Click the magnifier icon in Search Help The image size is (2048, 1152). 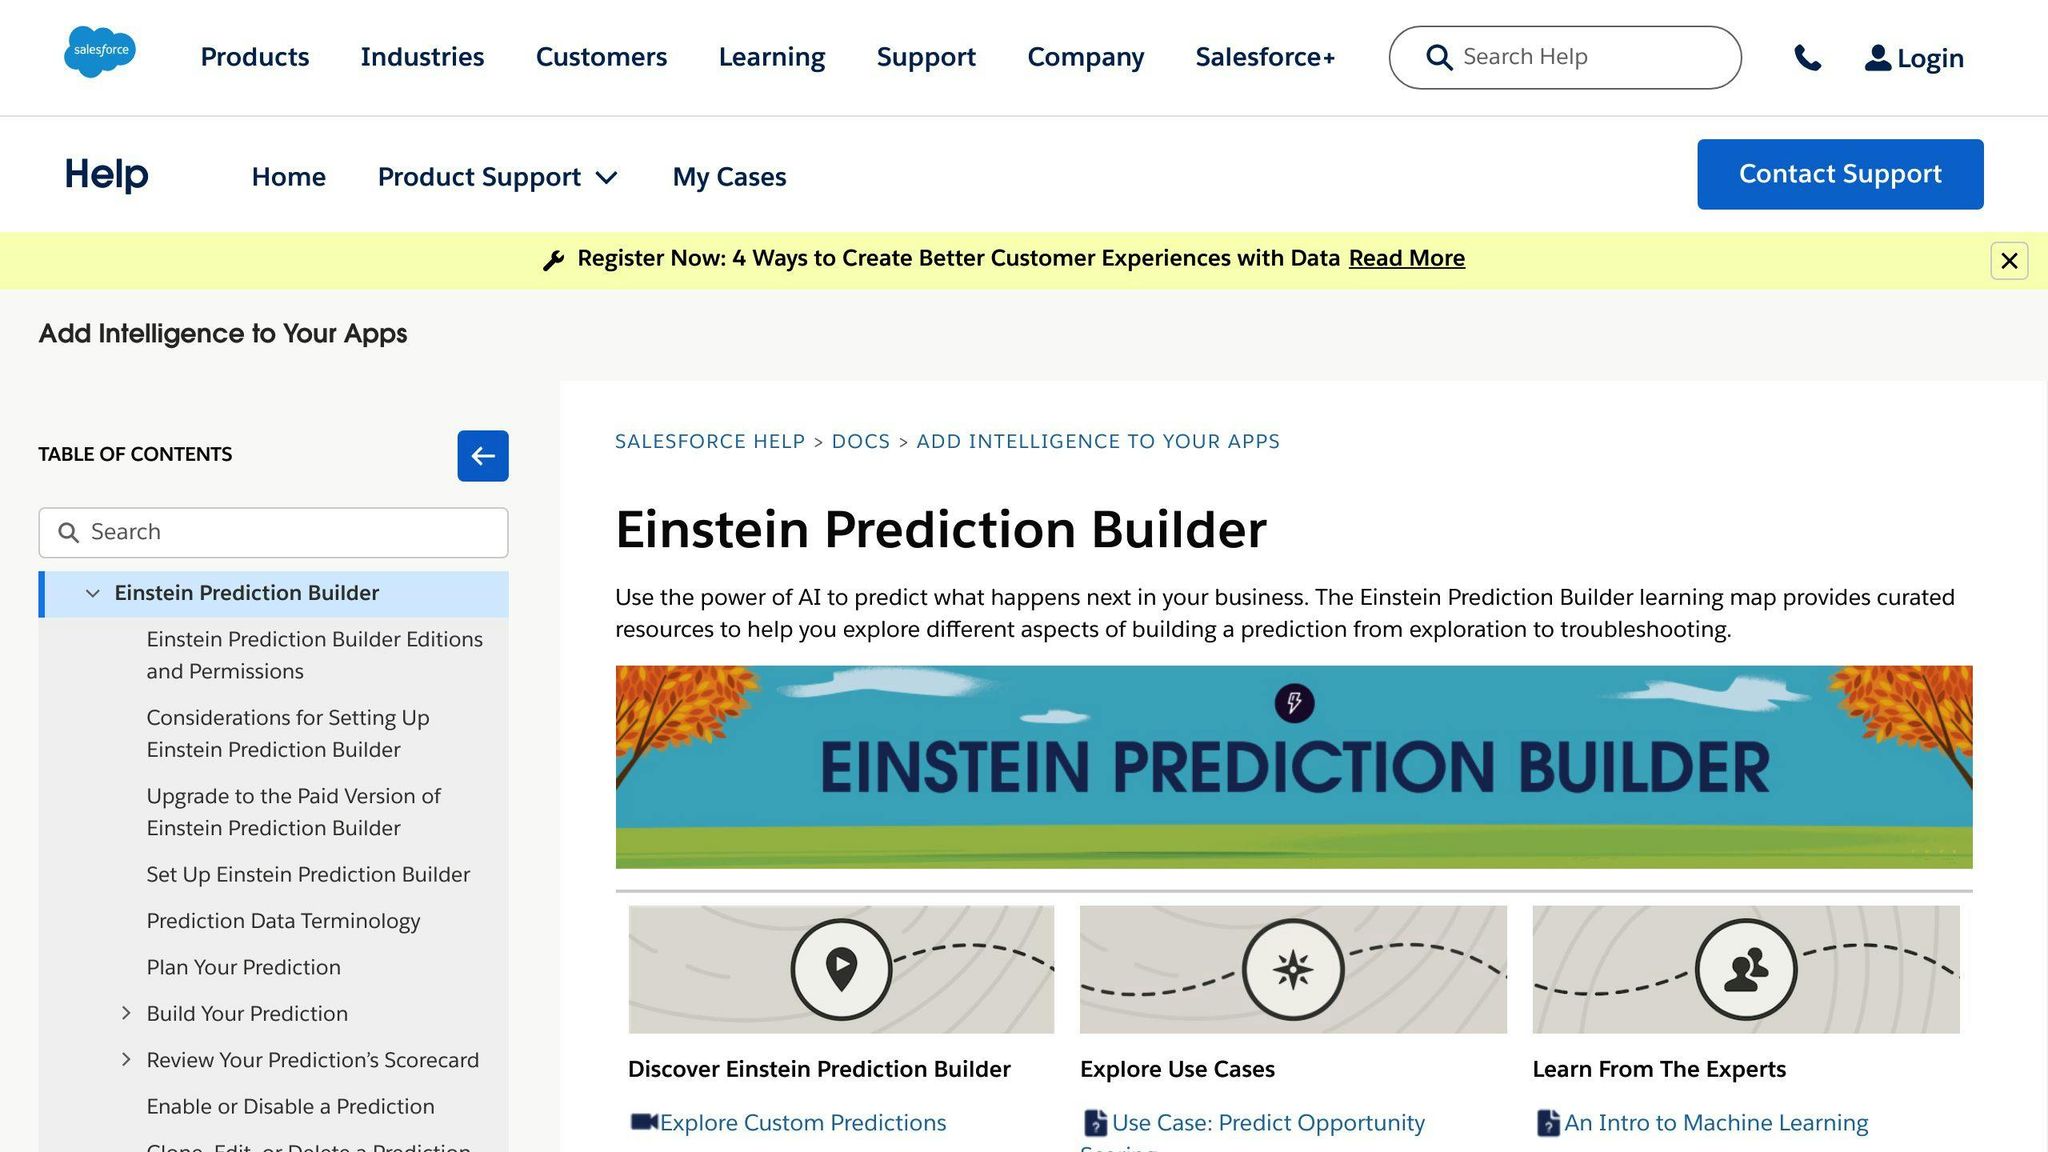(x=1439, y=57)
